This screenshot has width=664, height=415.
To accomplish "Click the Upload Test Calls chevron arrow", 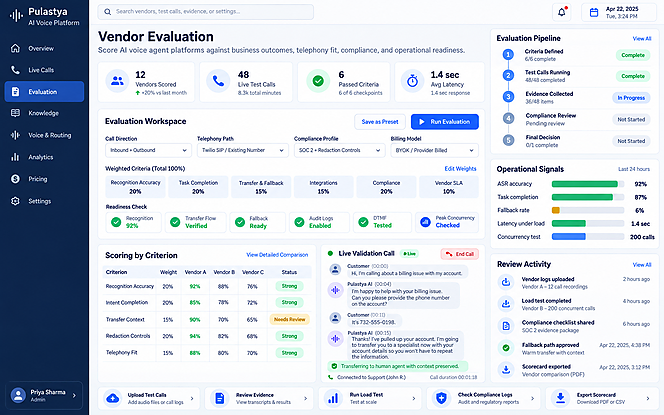I will click(192, 398).
